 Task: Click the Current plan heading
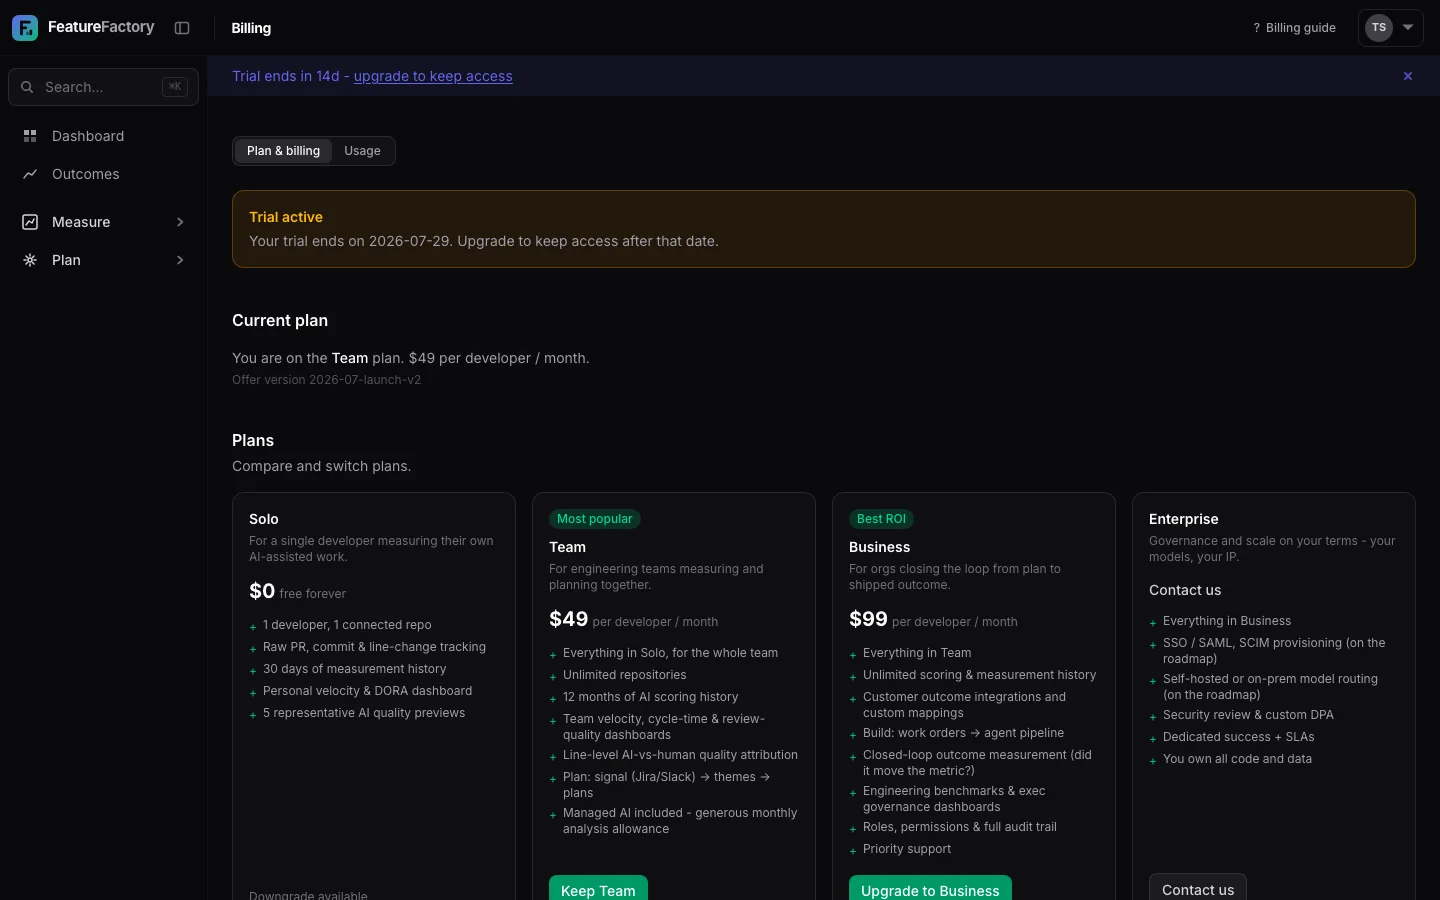coord(280,320)
